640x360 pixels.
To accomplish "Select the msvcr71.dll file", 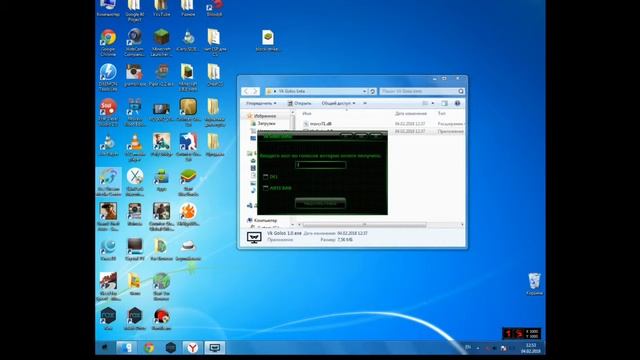I will pyautogui.click(x=320, y=124).
